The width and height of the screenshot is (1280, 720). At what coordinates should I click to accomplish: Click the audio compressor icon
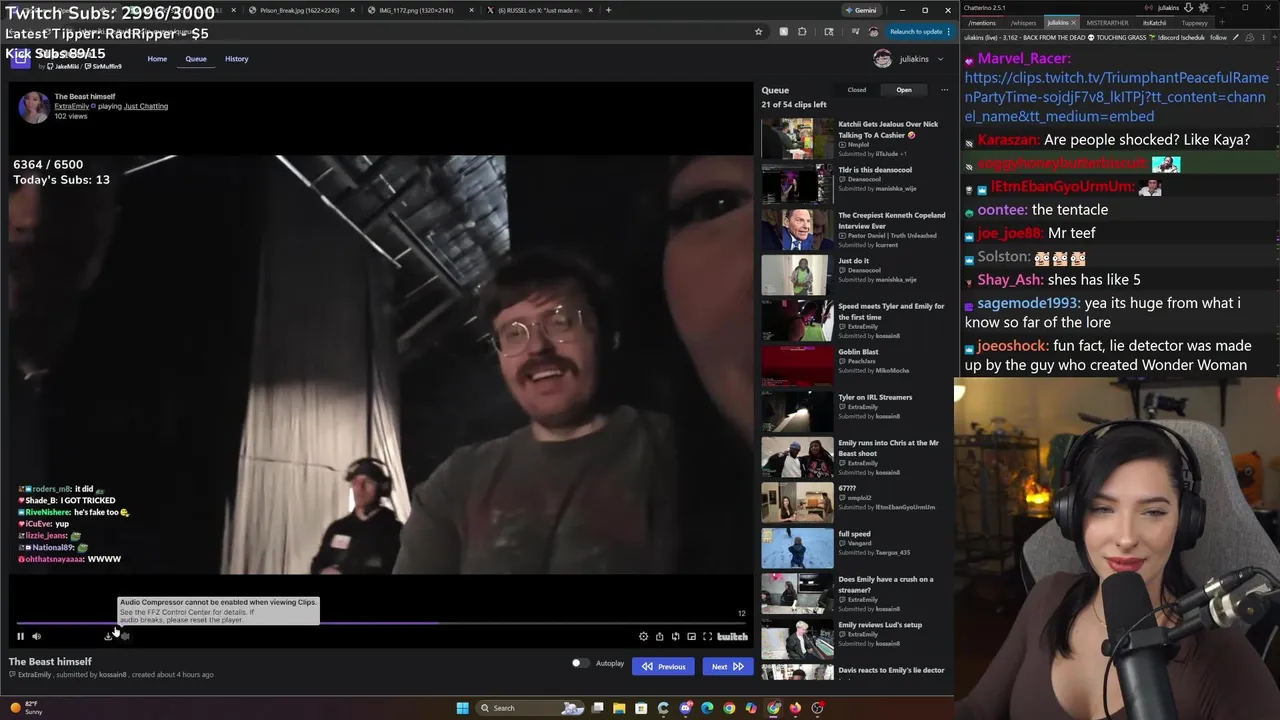point(125,636)
